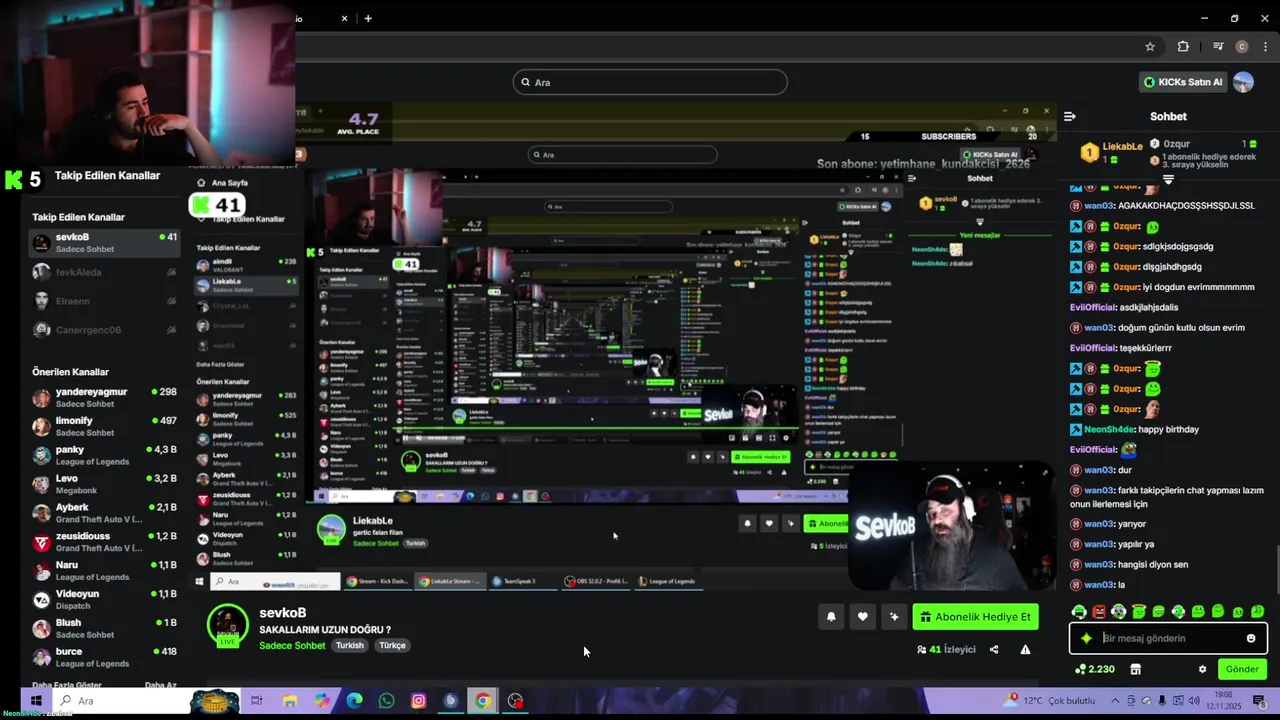Open Task View from the taskbar

click(256, 701)
